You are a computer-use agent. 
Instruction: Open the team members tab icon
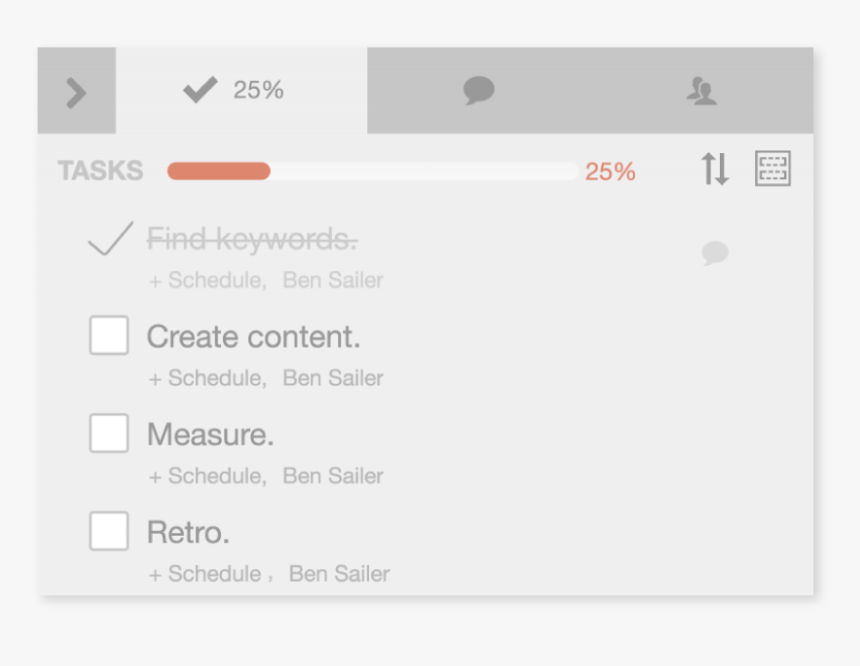(x=701, y=91)
